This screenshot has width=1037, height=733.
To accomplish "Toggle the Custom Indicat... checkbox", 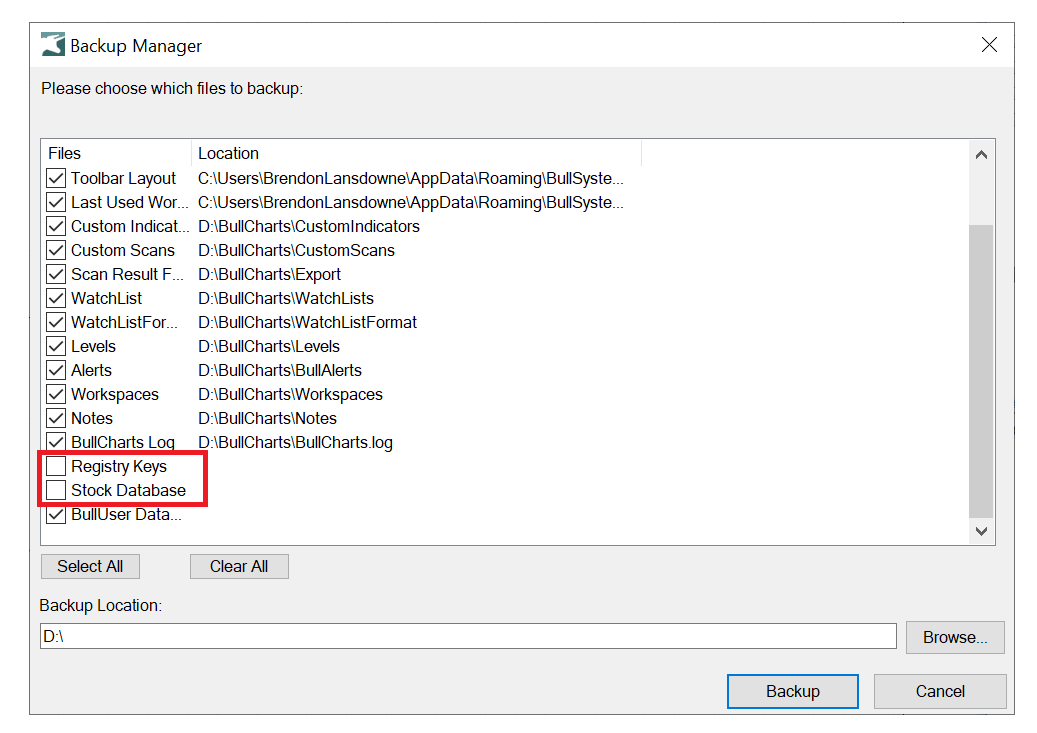I will [56, 226].
